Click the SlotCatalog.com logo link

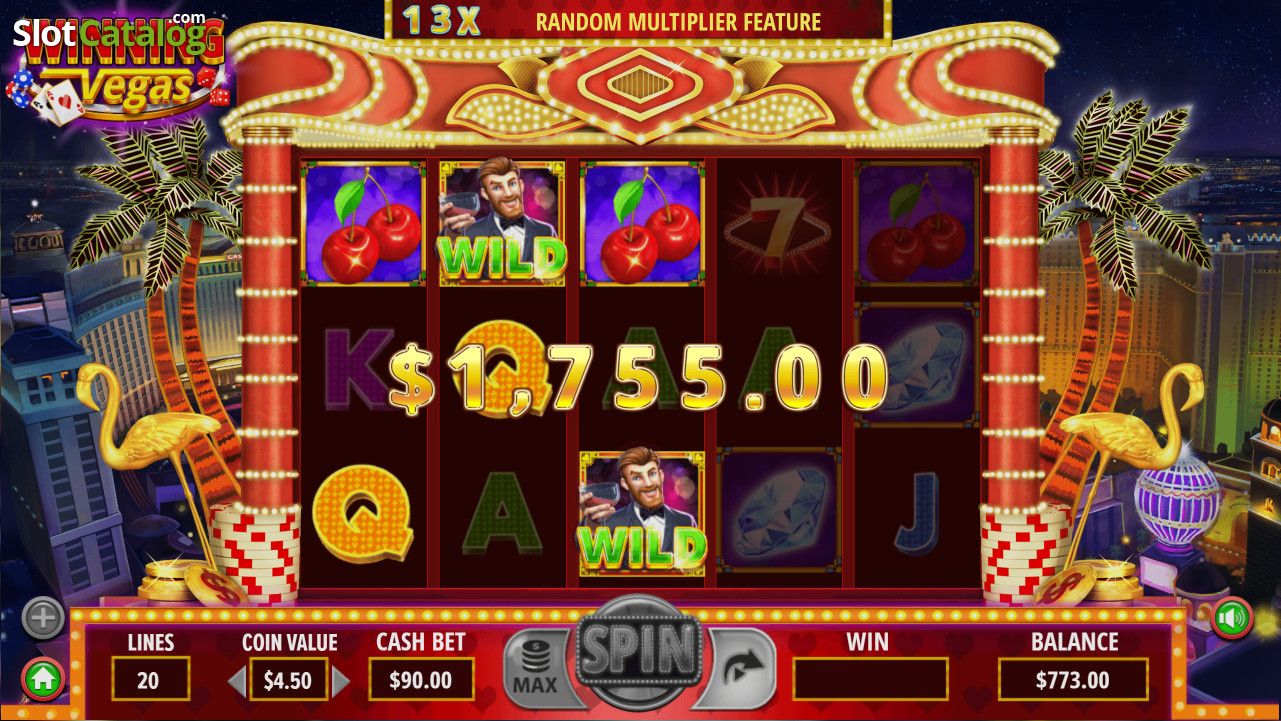pos(113,35)
